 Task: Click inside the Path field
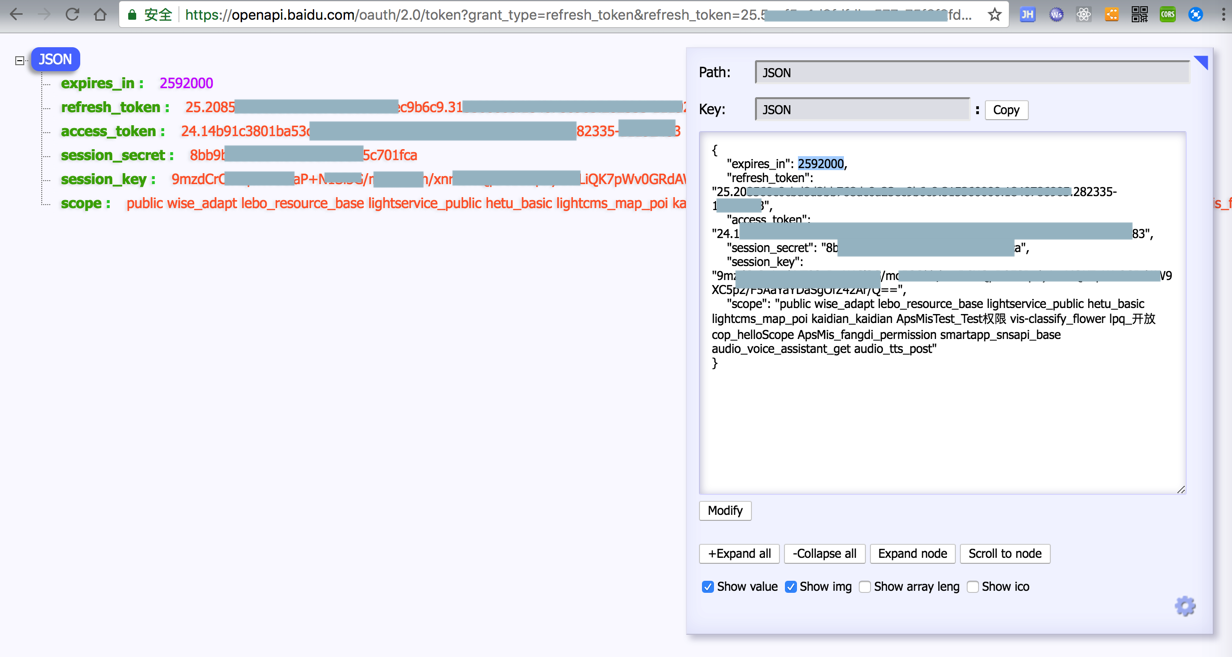coord(972,72)
